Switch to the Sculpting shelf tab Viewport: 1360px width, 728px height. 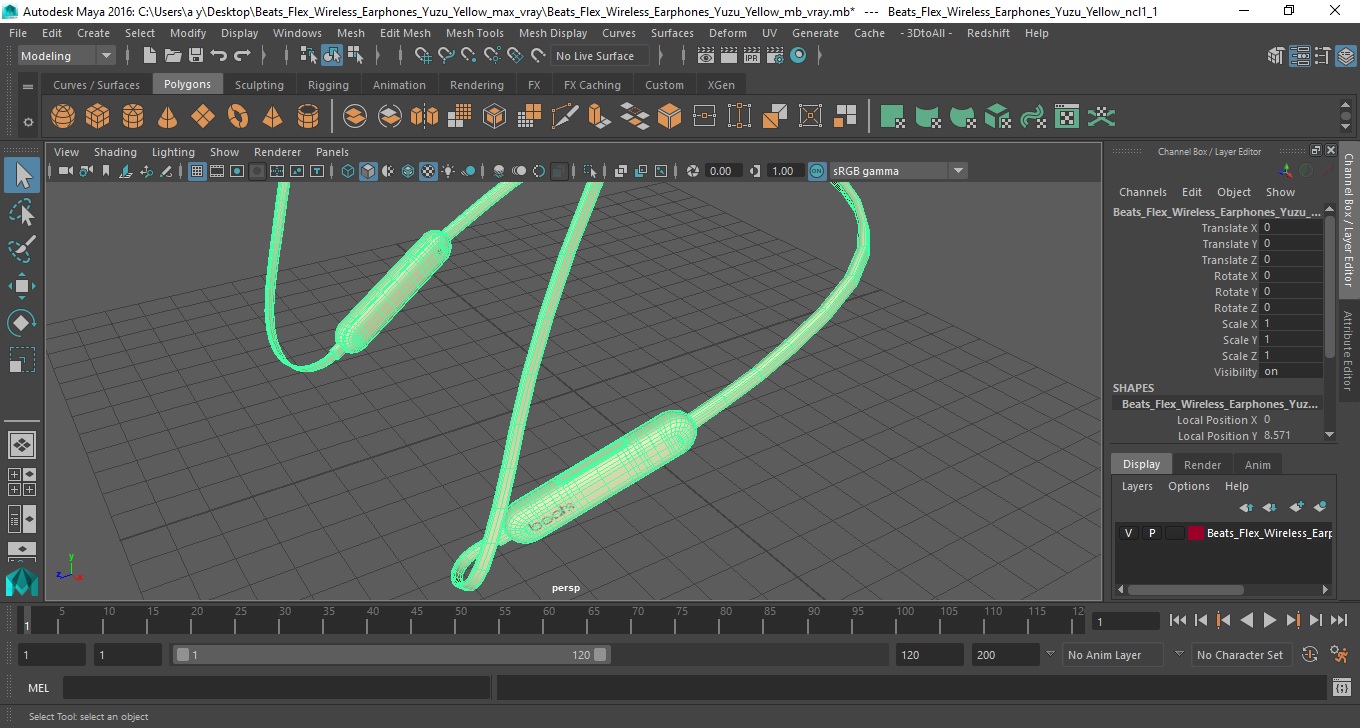coord(259,85)
